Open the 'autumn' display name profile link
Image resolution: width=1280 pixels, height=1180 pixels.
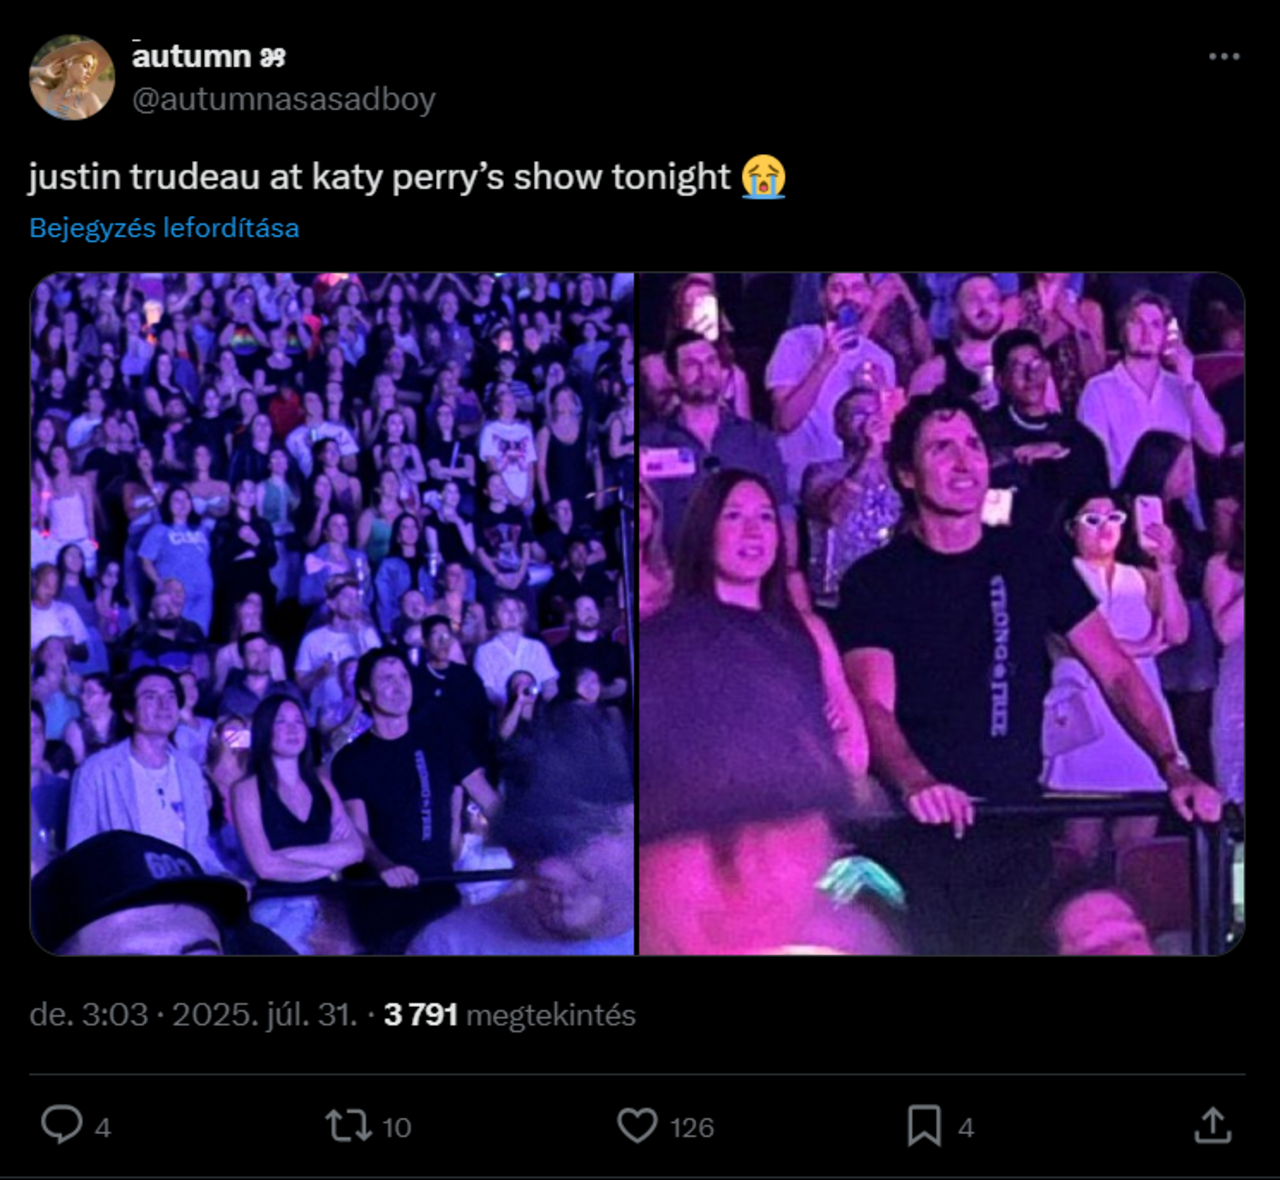[191, 56]
